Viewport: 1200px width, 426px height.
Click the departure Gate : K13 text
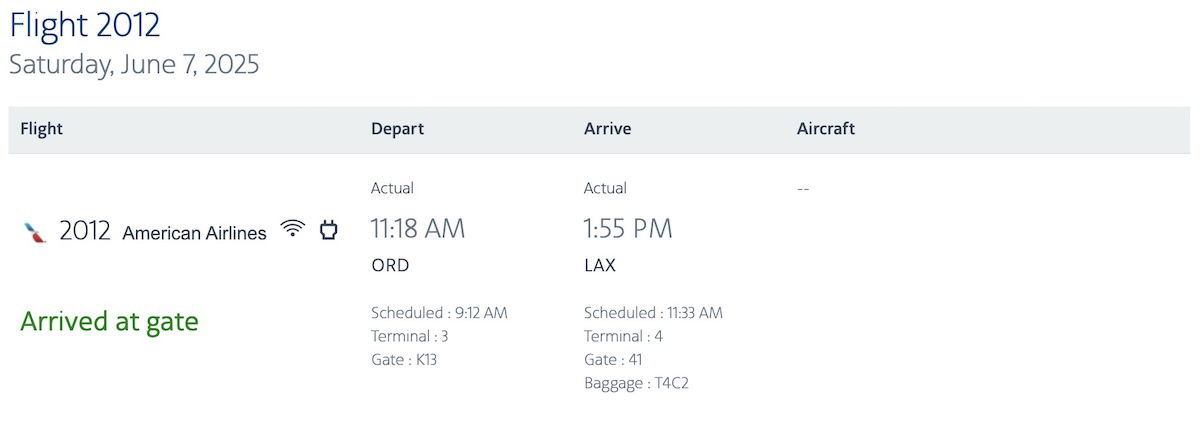click(x=404, y=360)
